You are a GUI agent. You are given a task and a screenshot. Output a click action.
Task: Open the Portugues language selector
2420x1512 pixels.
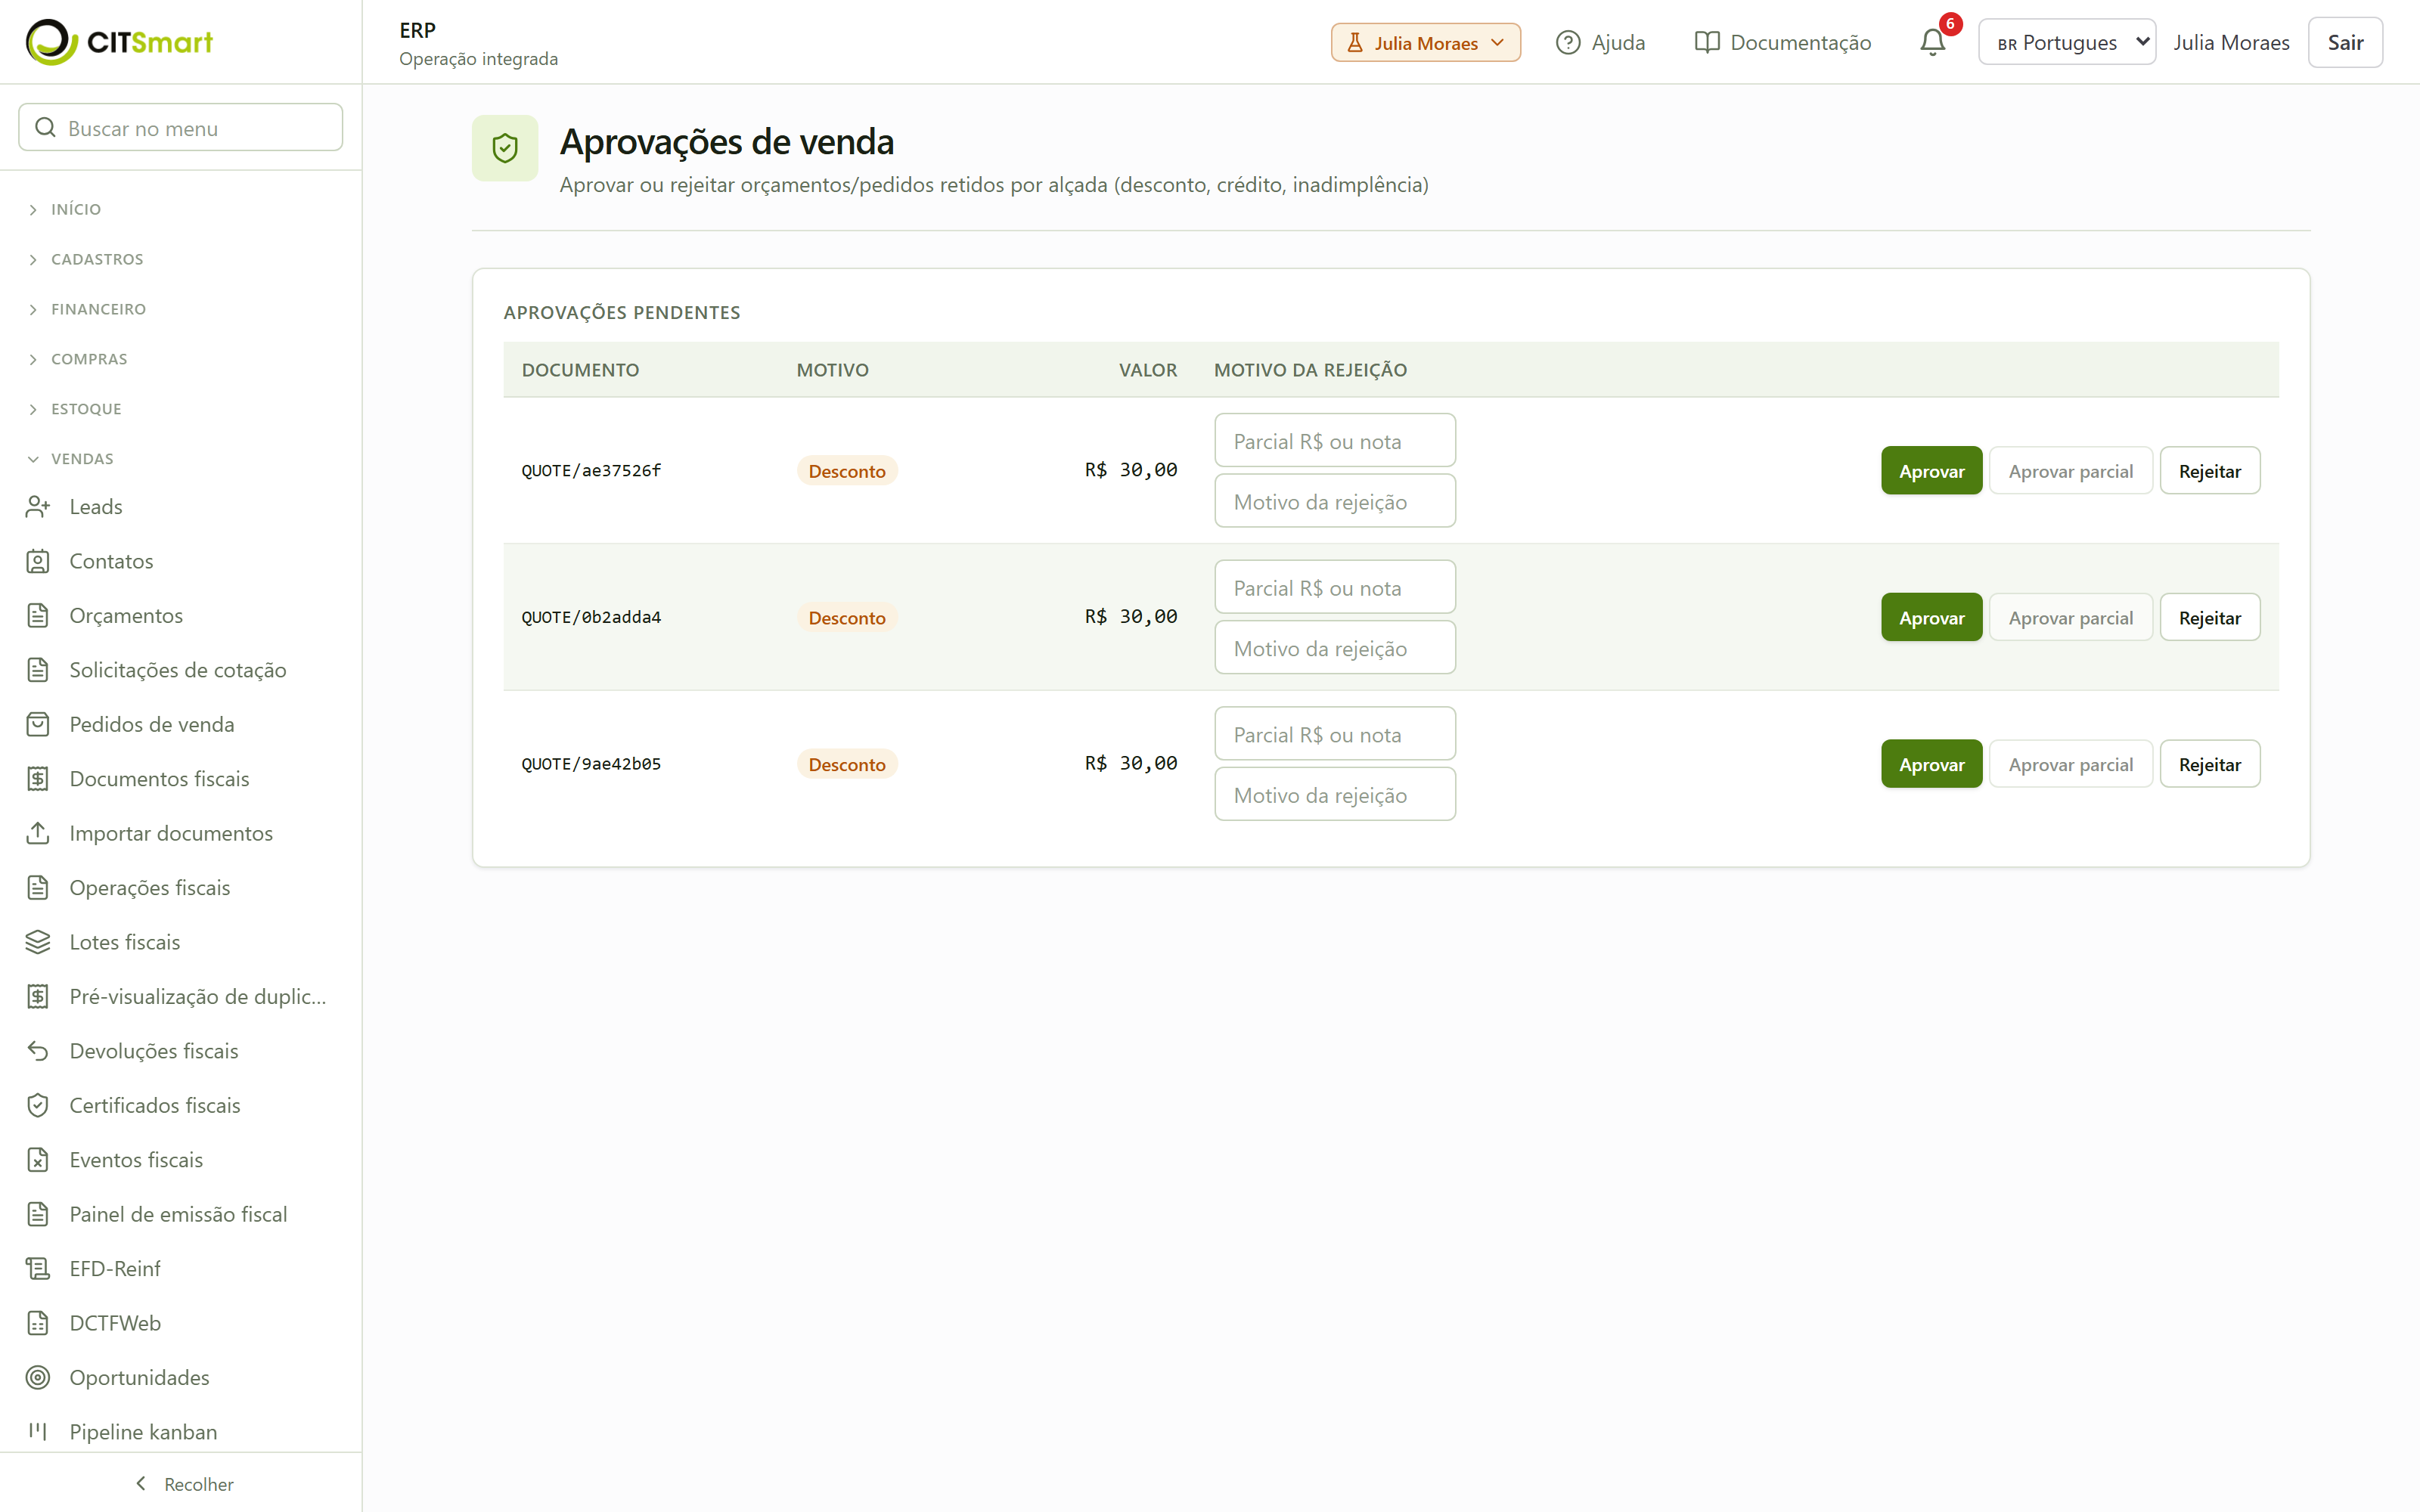2066,42
